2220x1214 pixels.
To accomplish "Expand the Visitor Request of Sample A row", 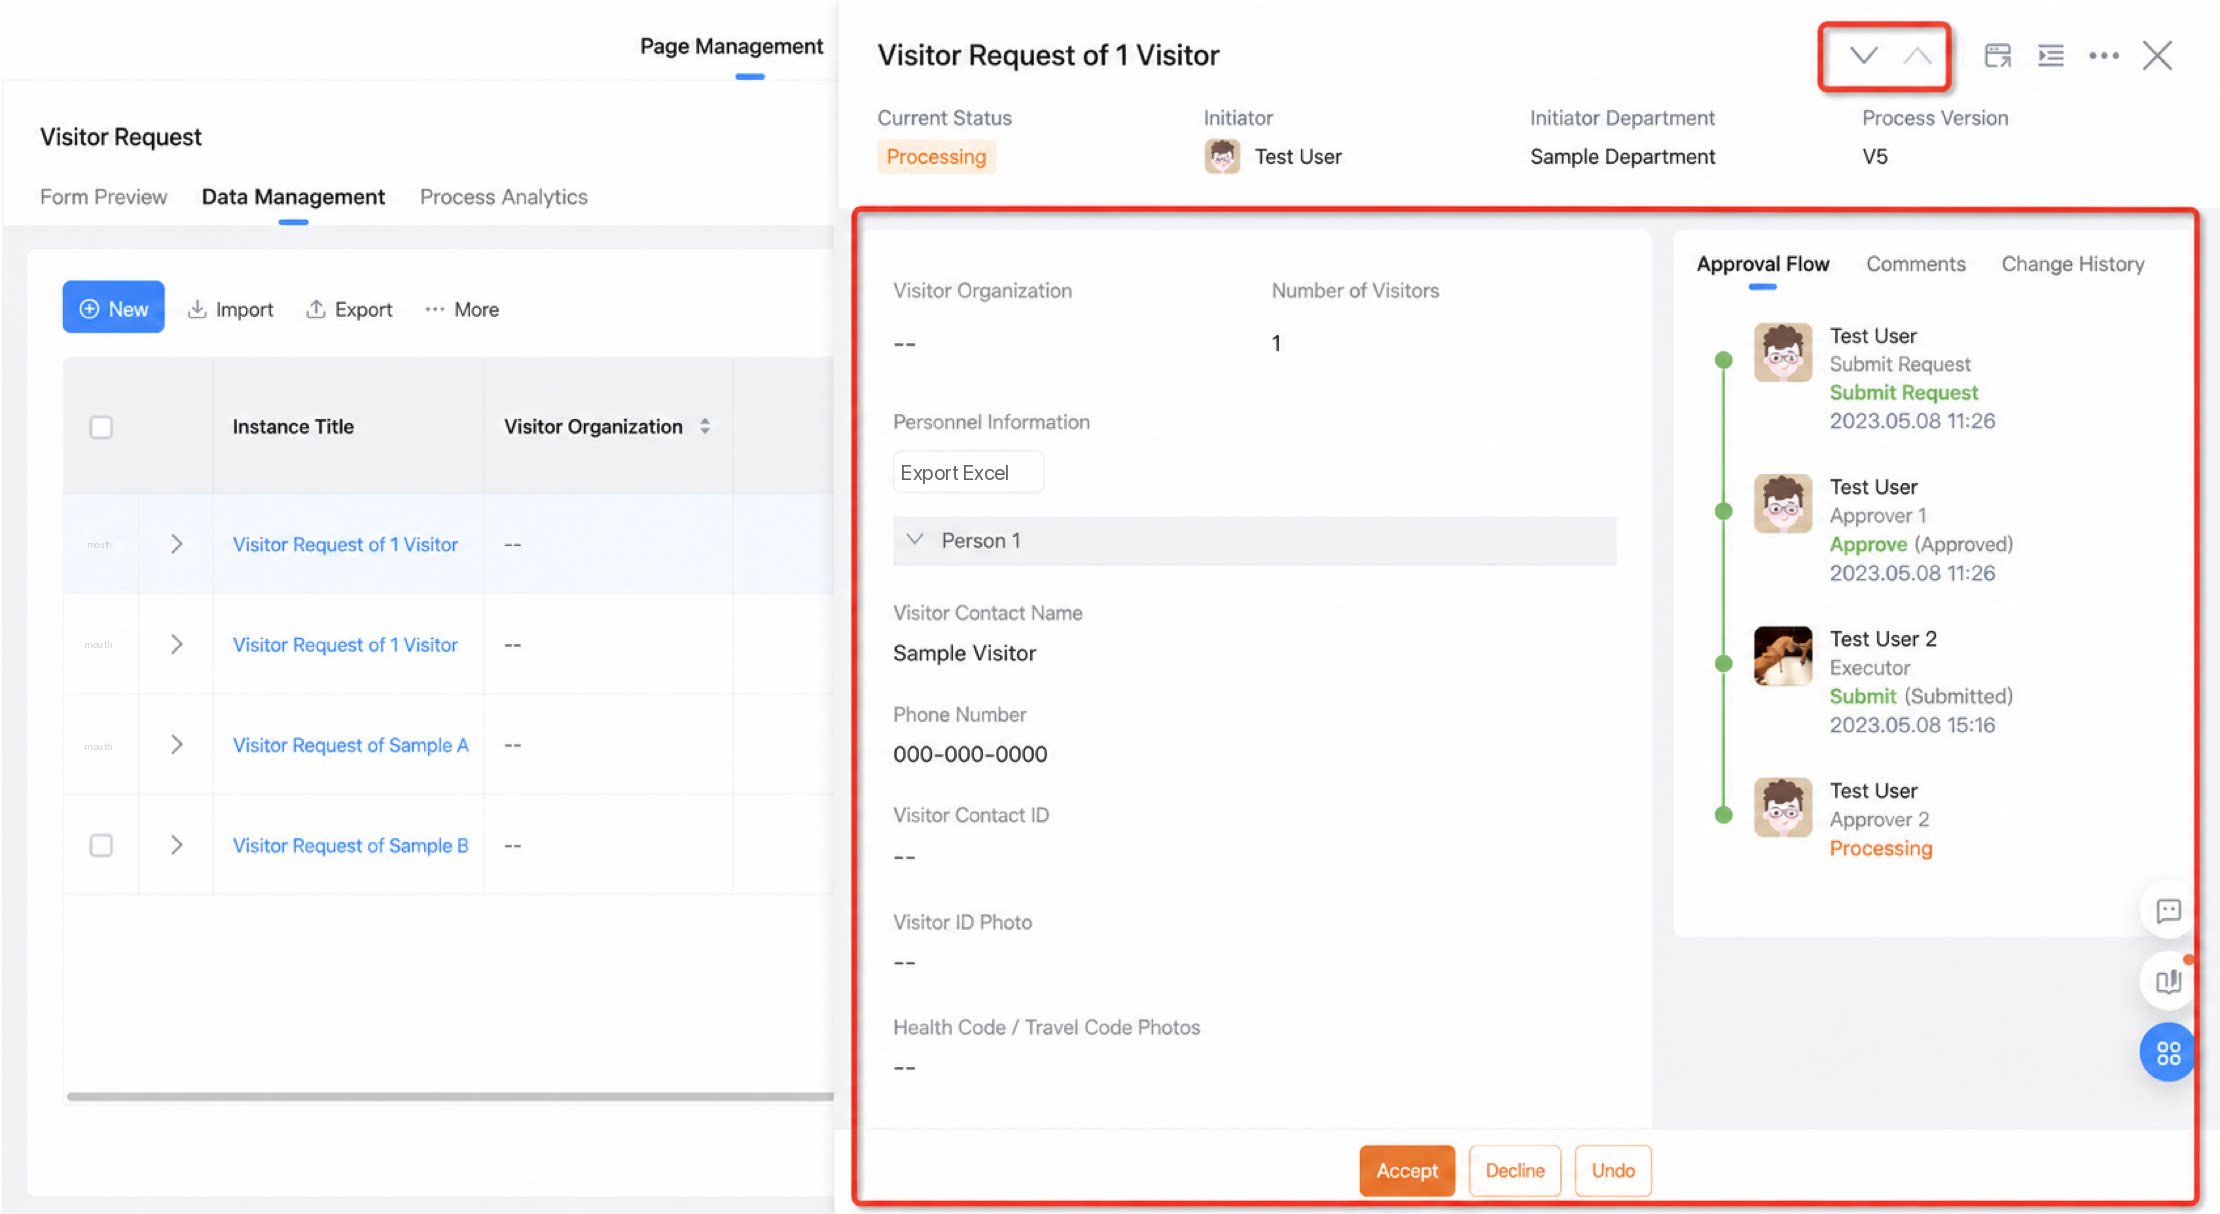I will [176, 744].
